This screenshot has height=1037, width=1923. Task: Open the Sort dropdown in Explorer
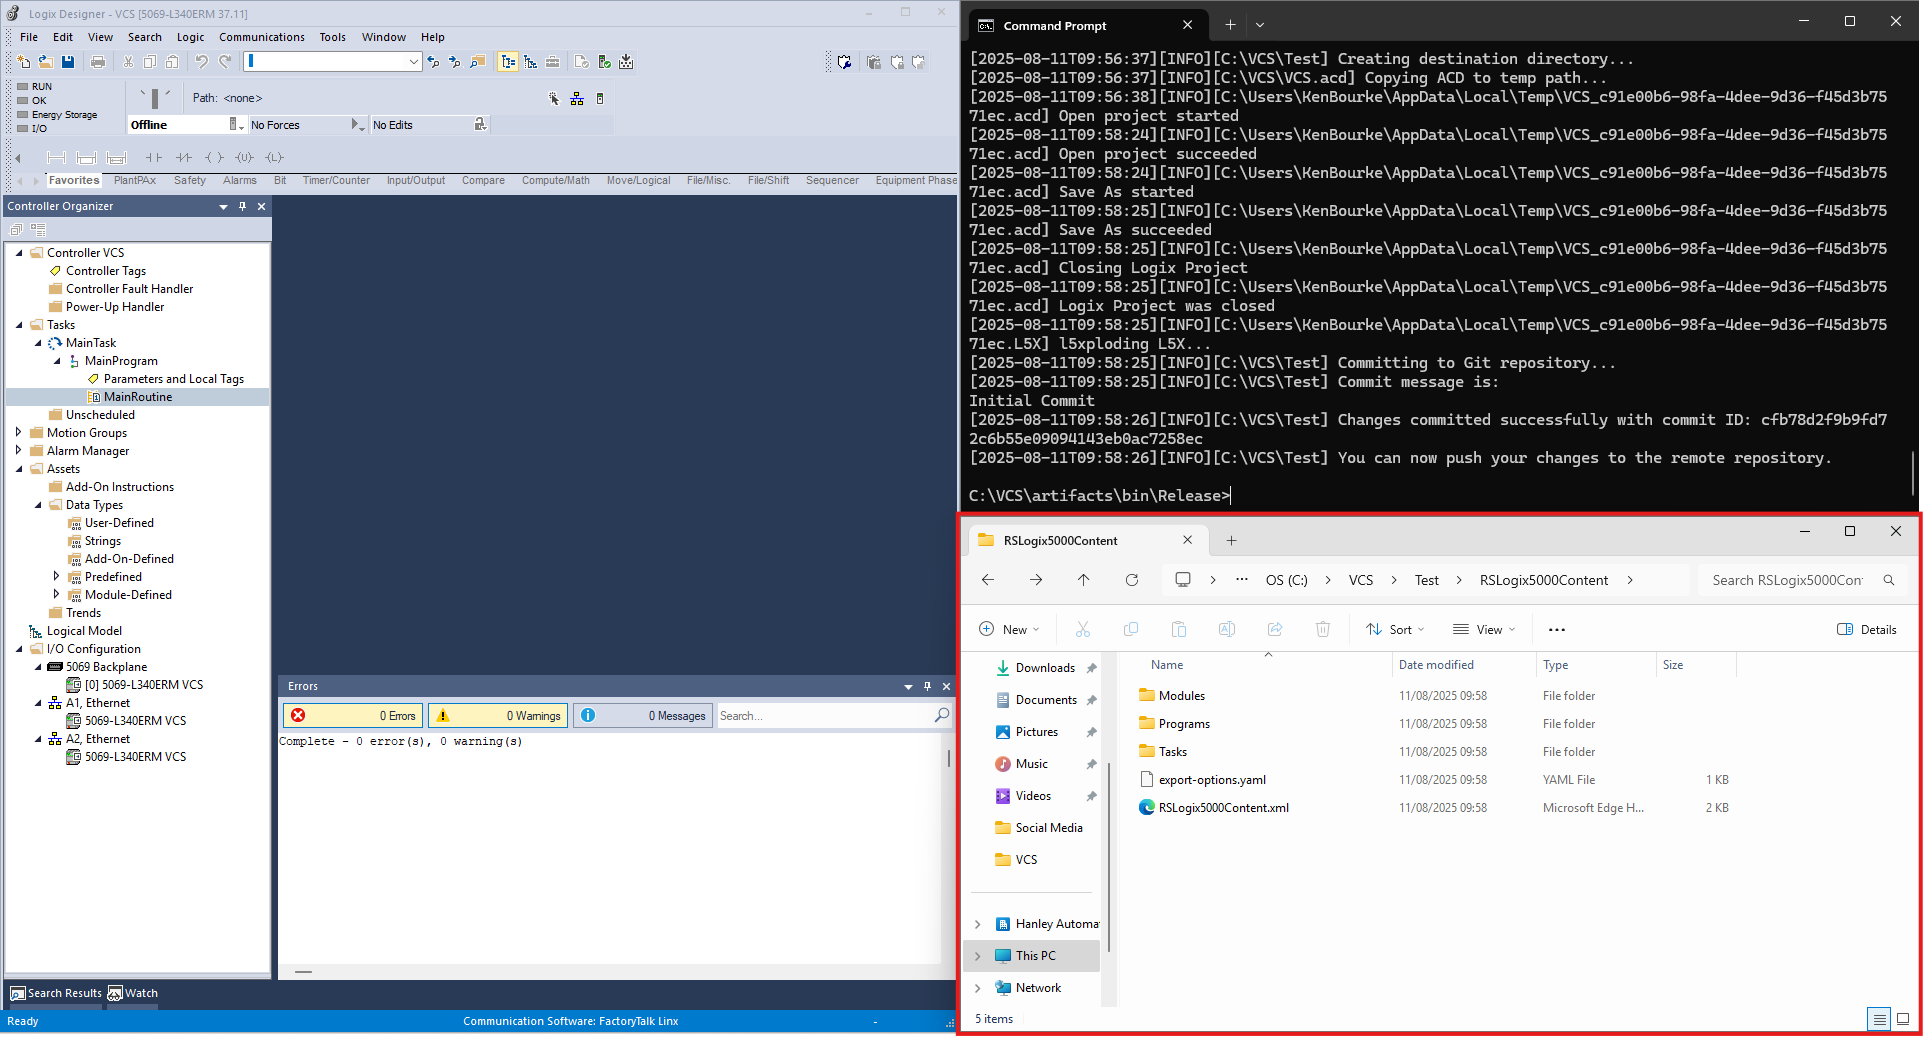coord(1395,629)
